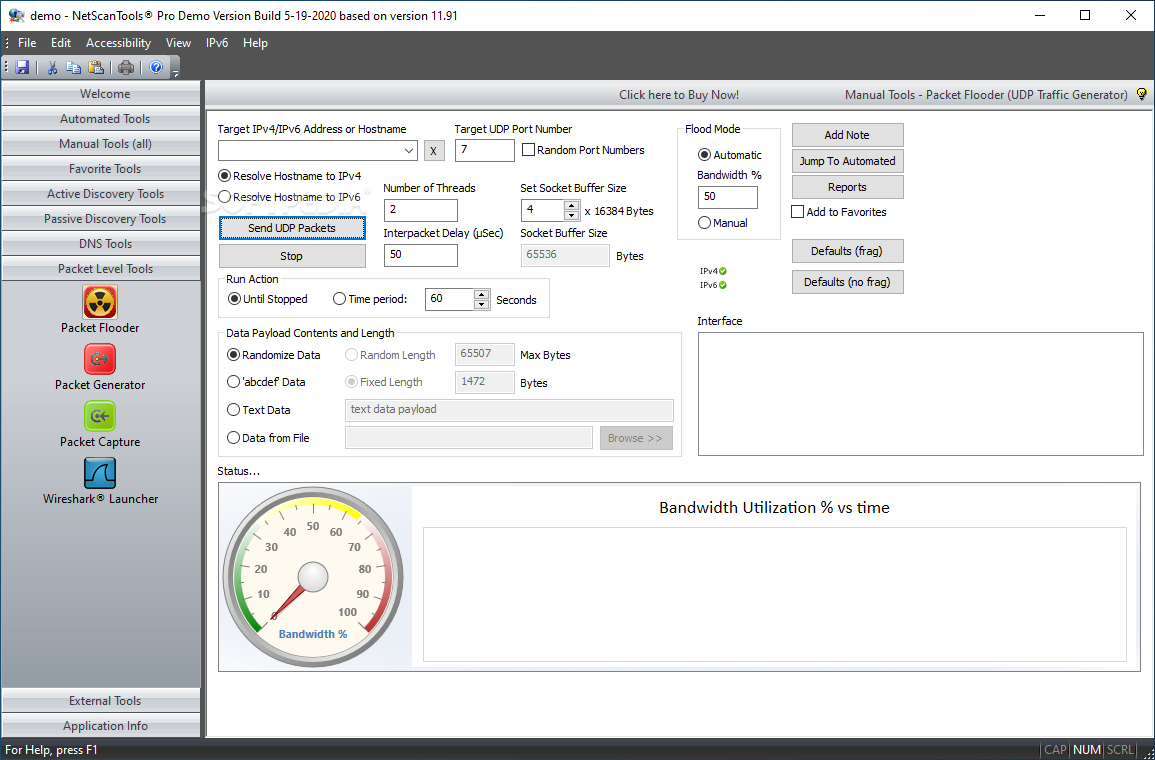This screenshot has width=1155, height=760.
Task: Choose 'abcdef' Data payload option
Action: (x=267, y=382)
